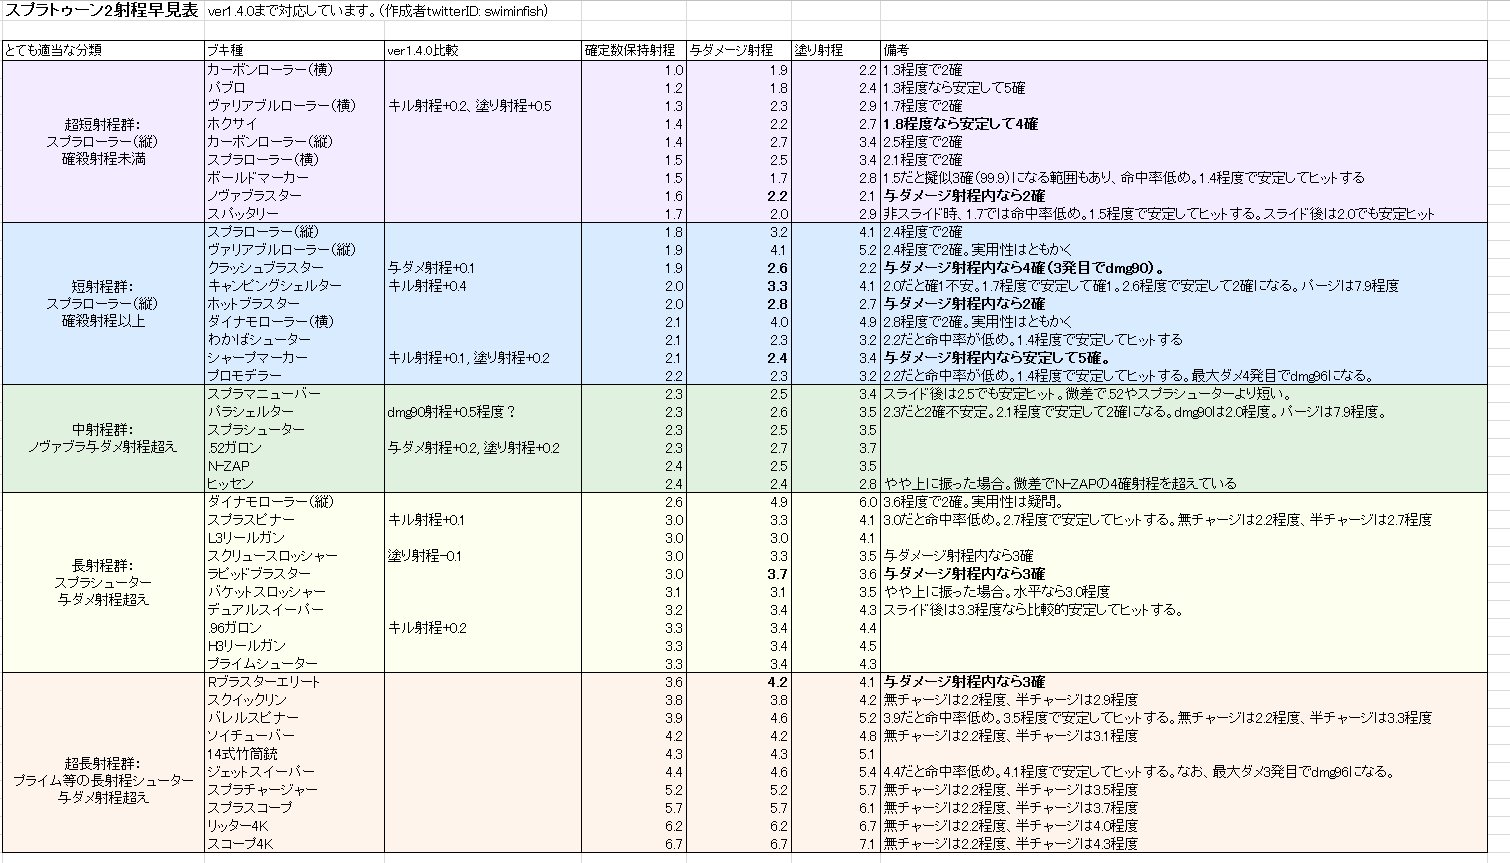Image resolution: width=1510 pixels, height=863 pixels.
Task: Click the N-ZAP weapon cell
Action: 294,466
